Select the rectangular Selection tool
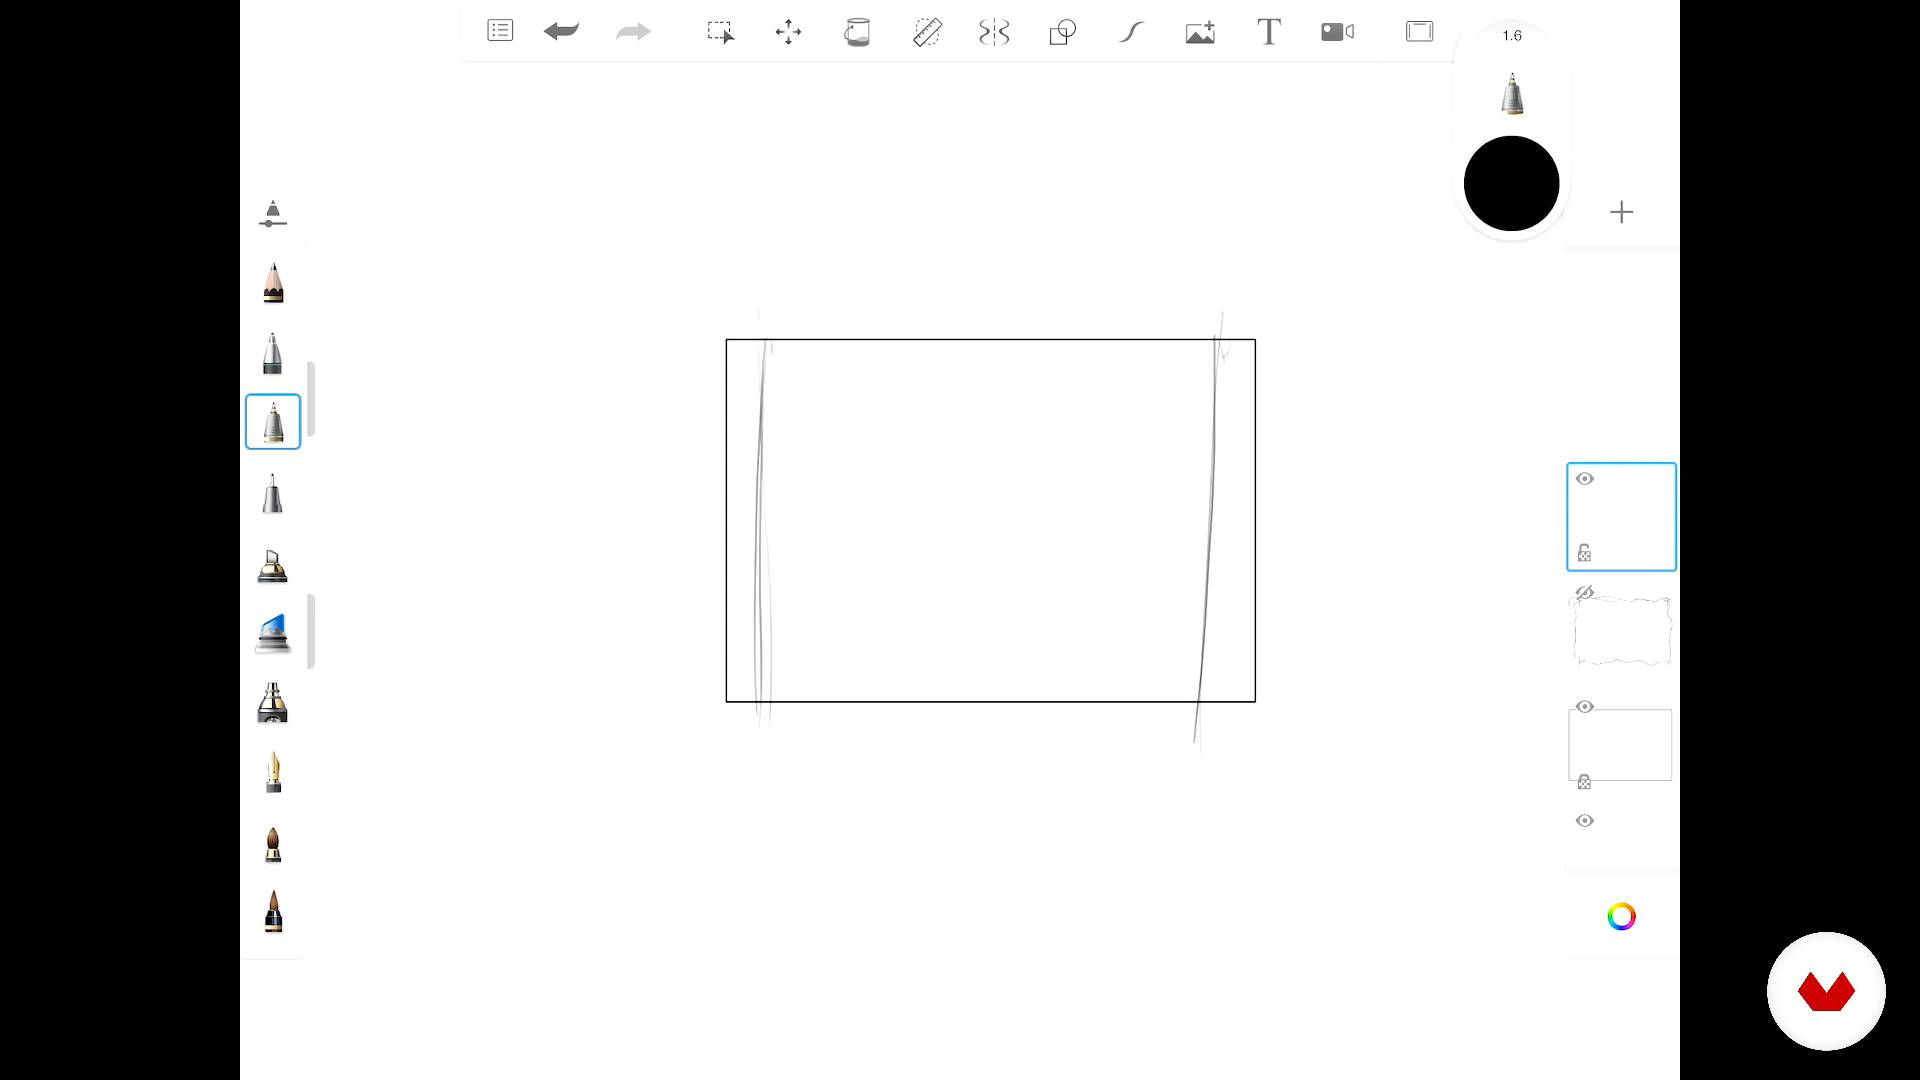The width and height of the screenshot is (1920, 1080). pyautogui.click(x=720, y=32)
